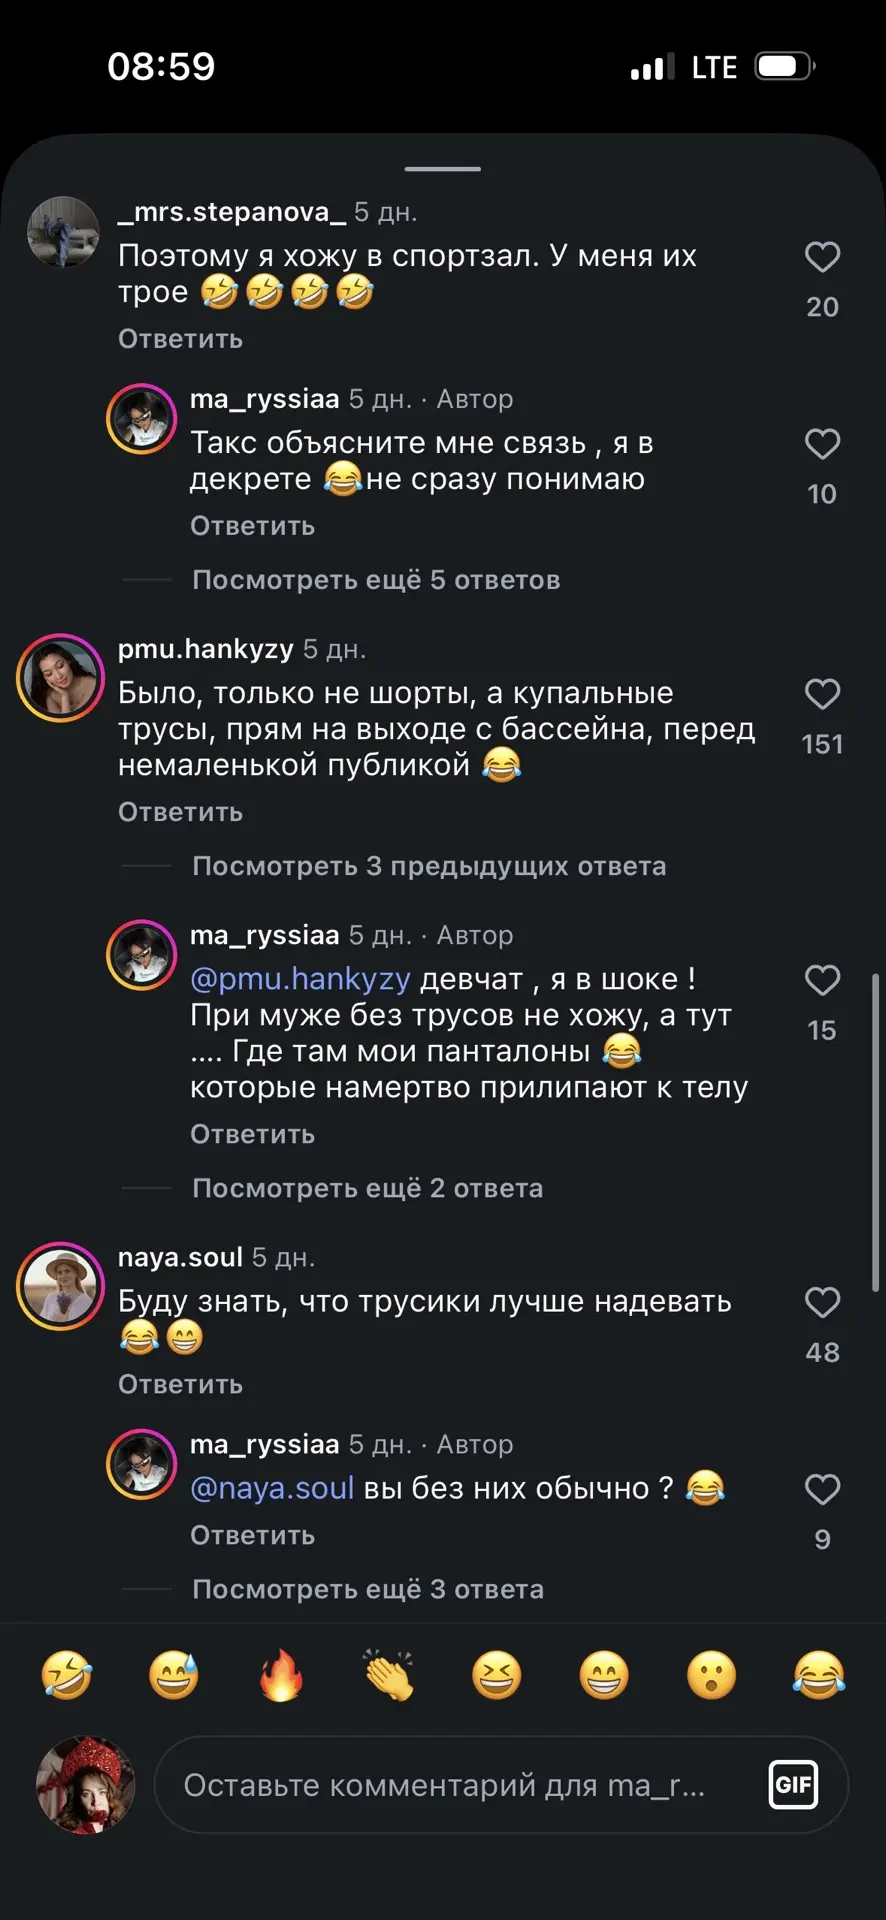The height and width of the screenshot is (1920, 886).
Task: Tap the surprised face emoji reaction
Action: click(x=711, y=1675)
